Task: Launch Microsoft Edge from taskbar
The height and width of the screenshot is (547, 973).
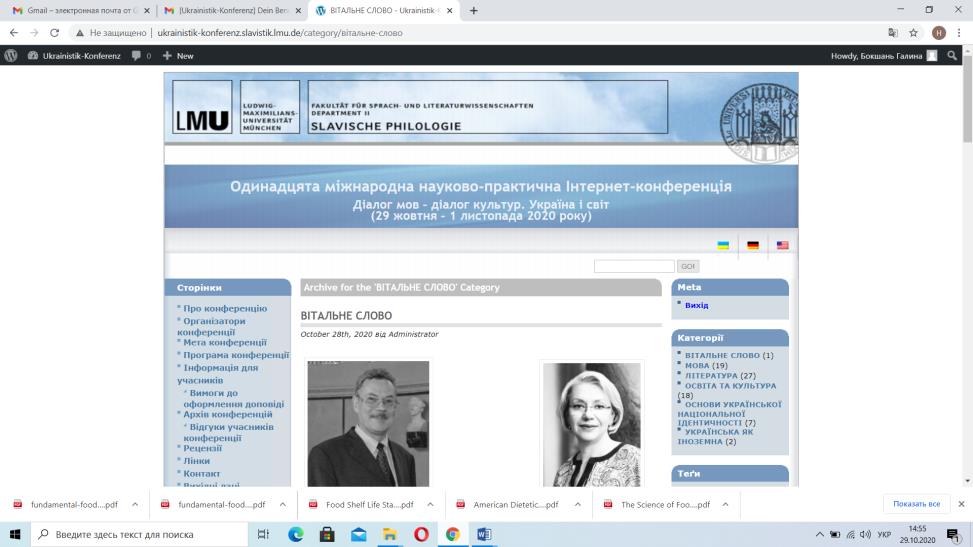Action: 296,535
